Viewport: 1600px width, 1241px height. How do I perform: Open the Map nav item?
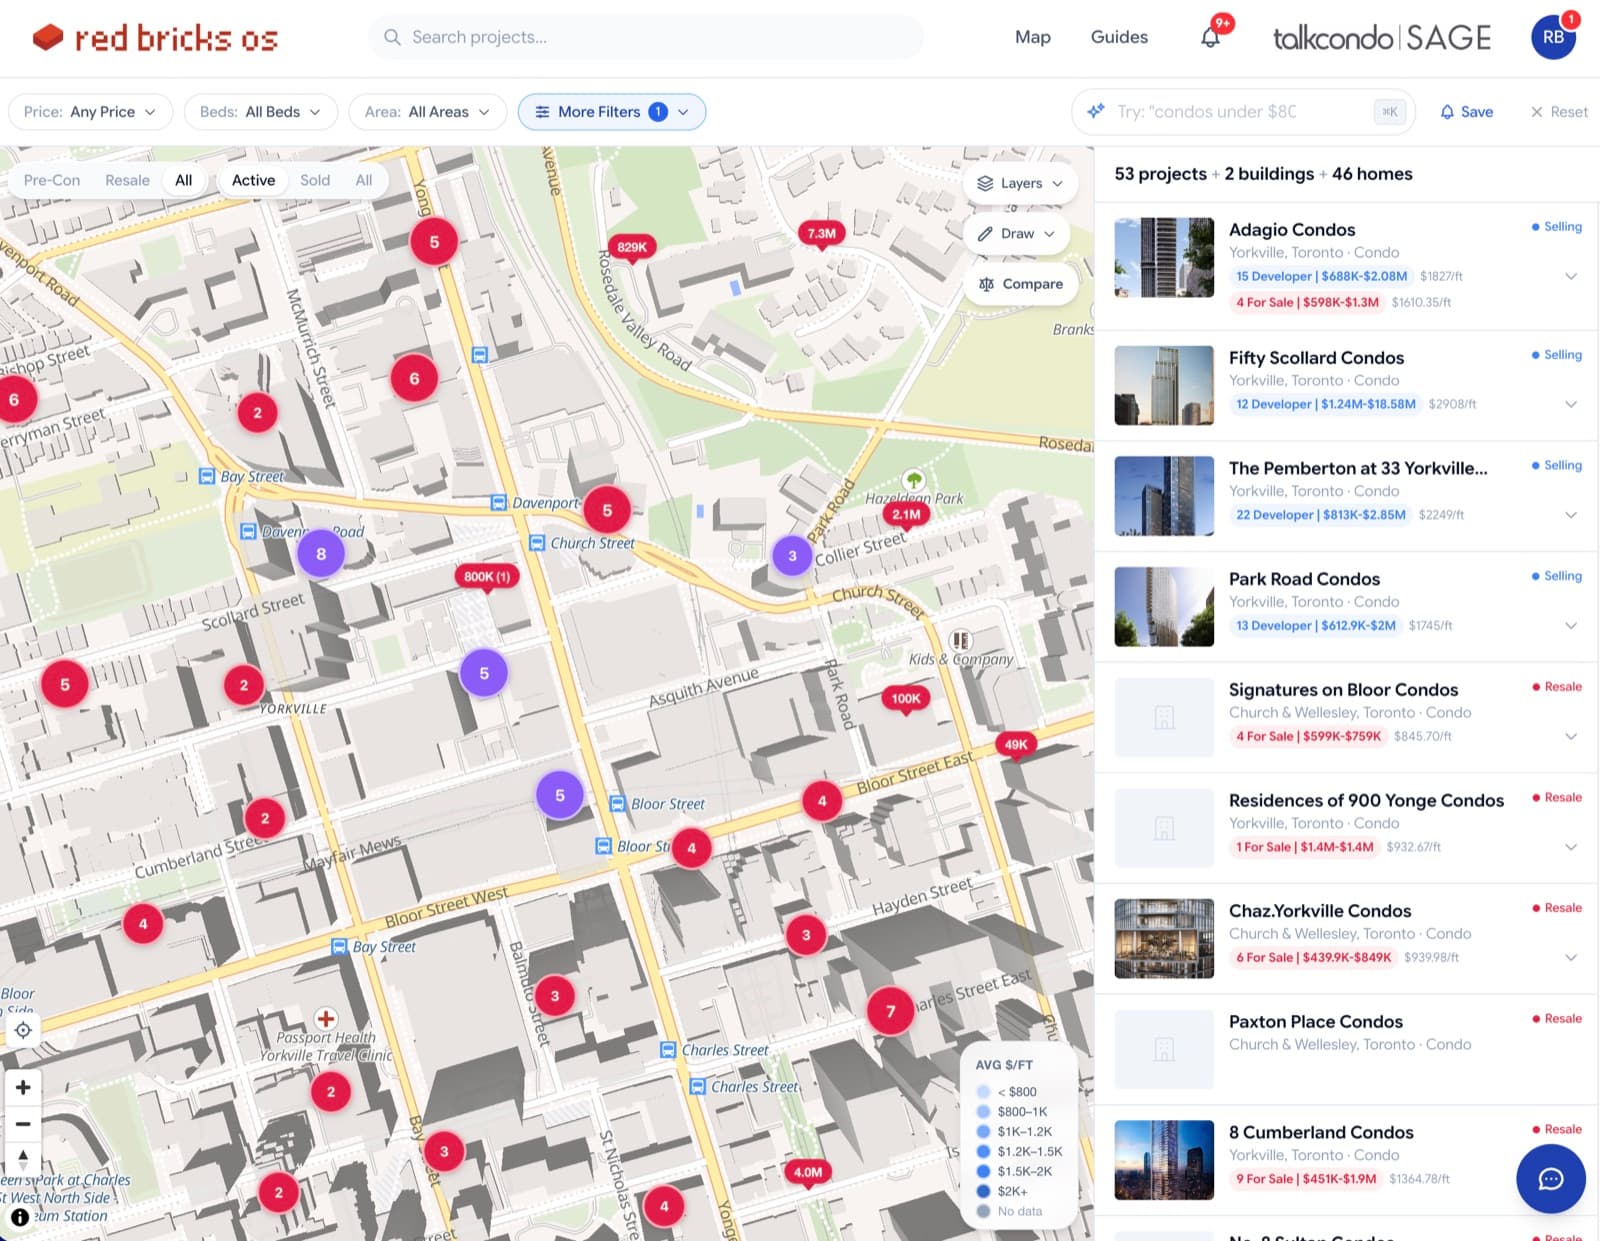(1033, 37)
